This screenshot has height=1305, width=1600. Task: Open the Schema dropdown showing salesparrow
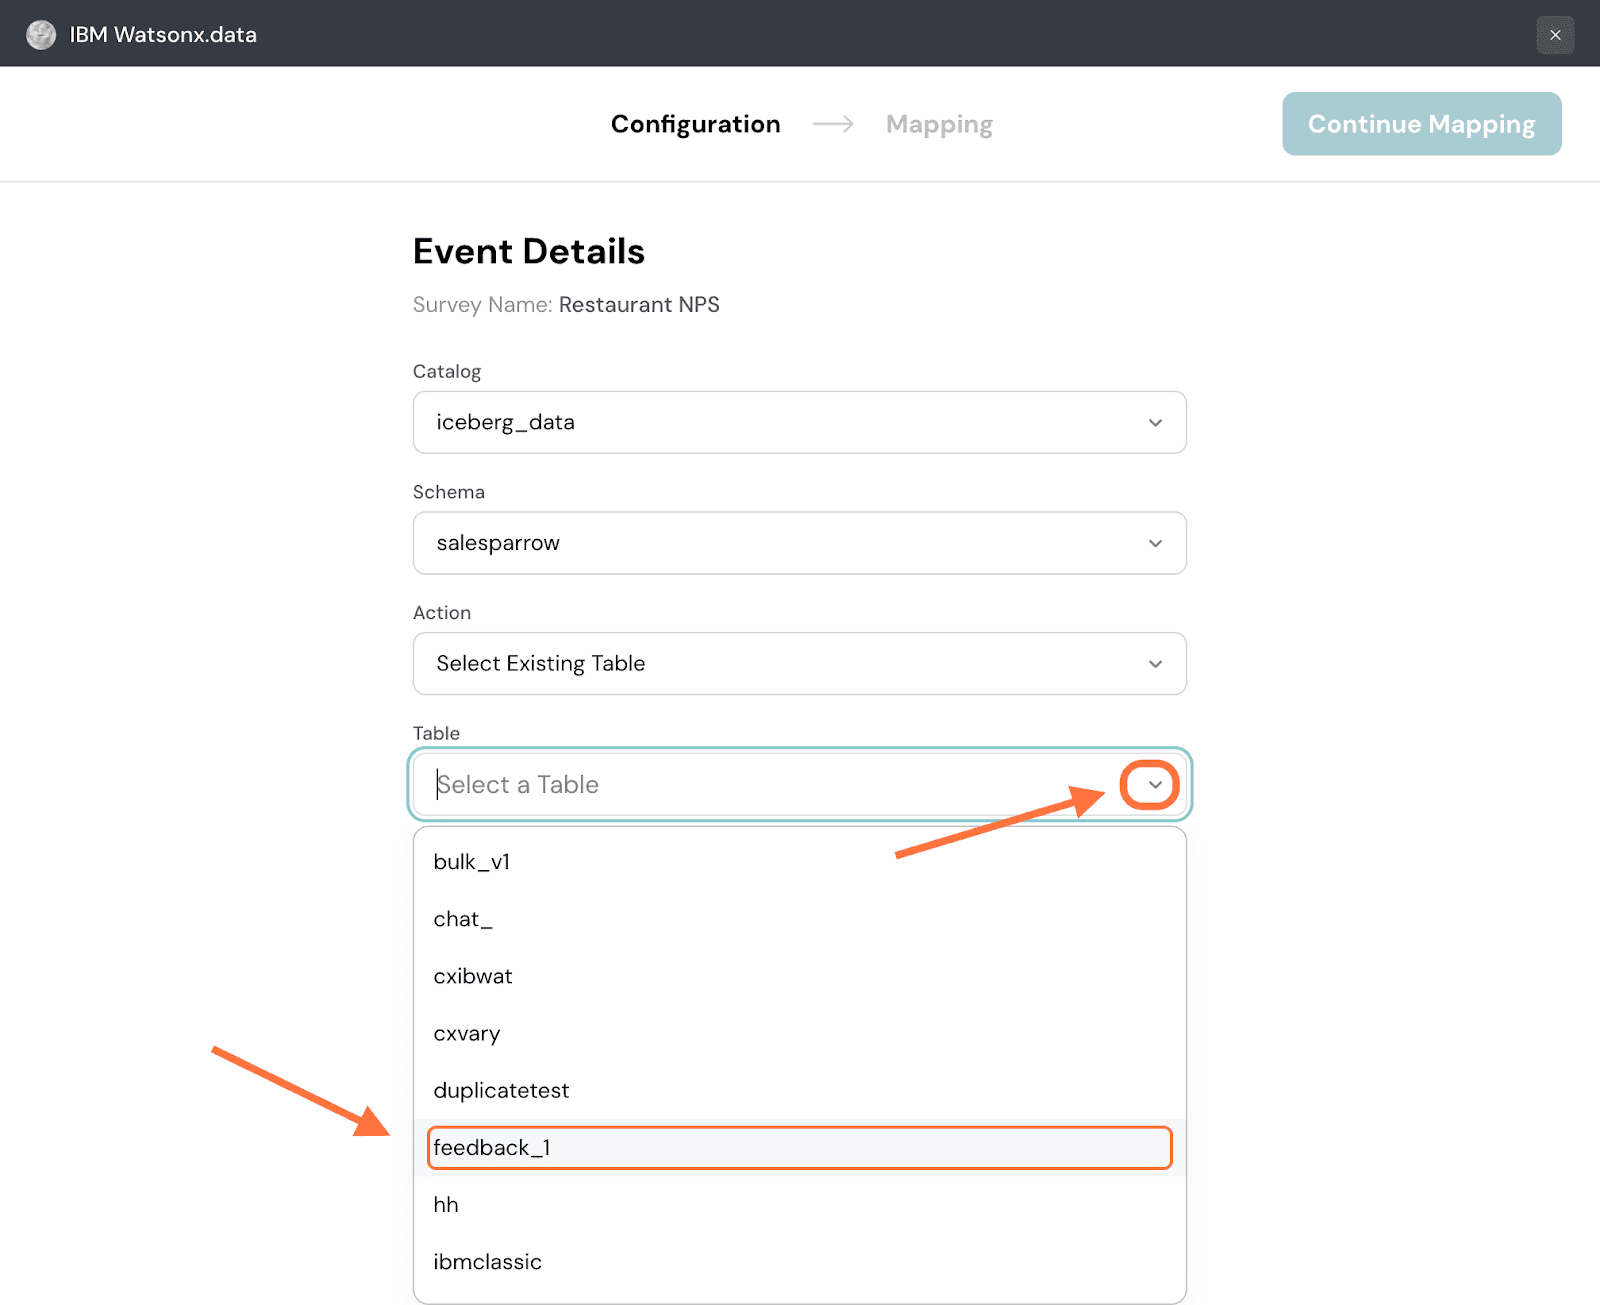tap(780, 543)
